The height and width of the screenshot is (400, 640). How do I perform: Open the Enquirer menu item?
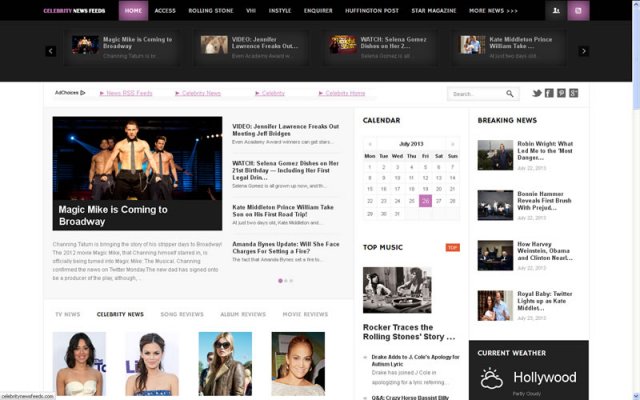(x=318, y=11)
